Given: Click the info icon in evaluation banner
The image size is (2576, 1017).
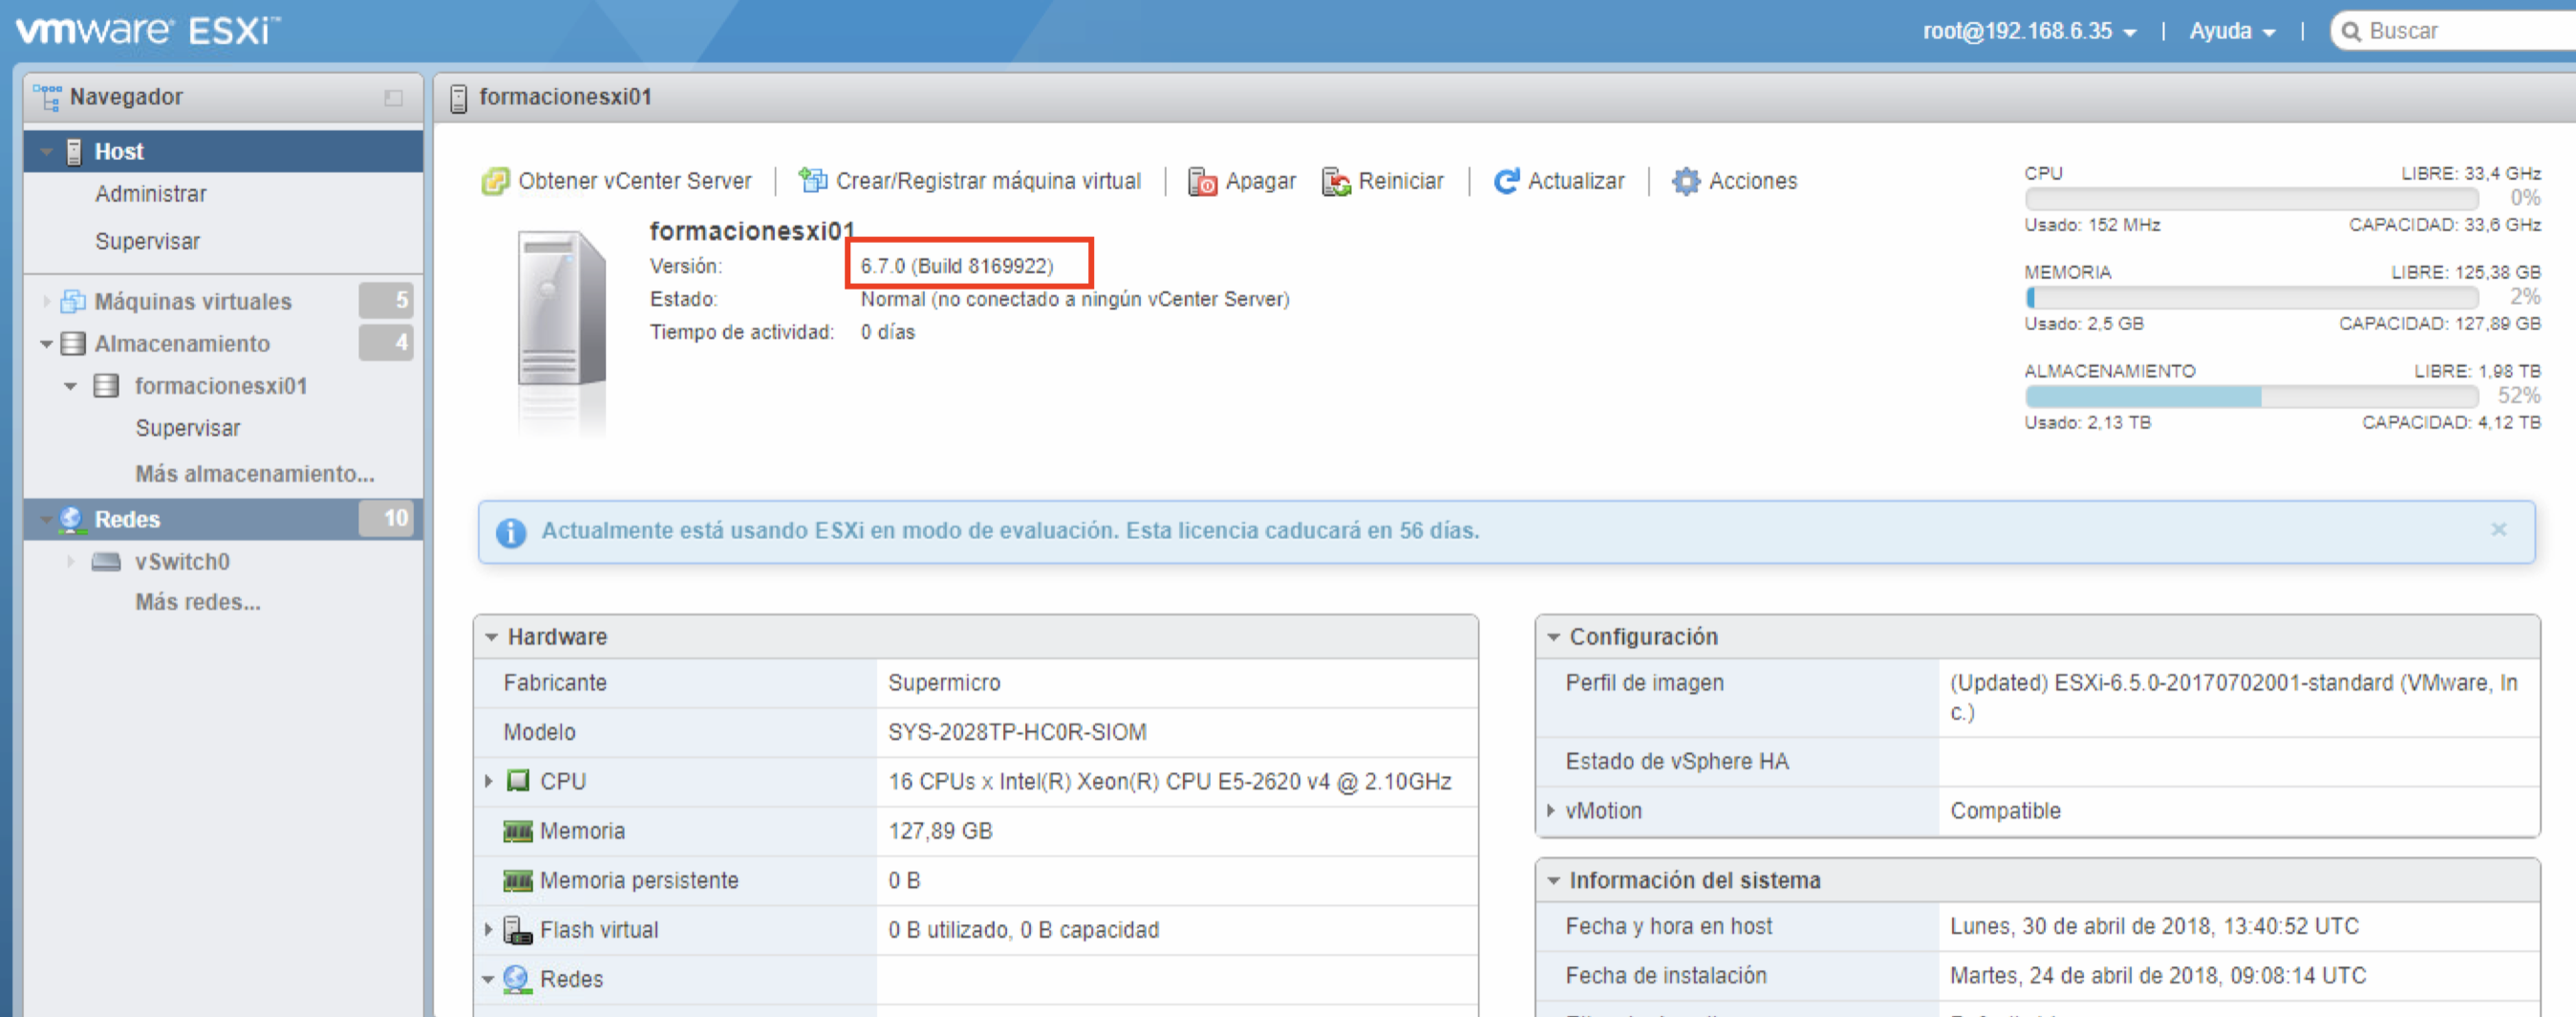Looking at the screenshot, I should click(x=511, y=533).
